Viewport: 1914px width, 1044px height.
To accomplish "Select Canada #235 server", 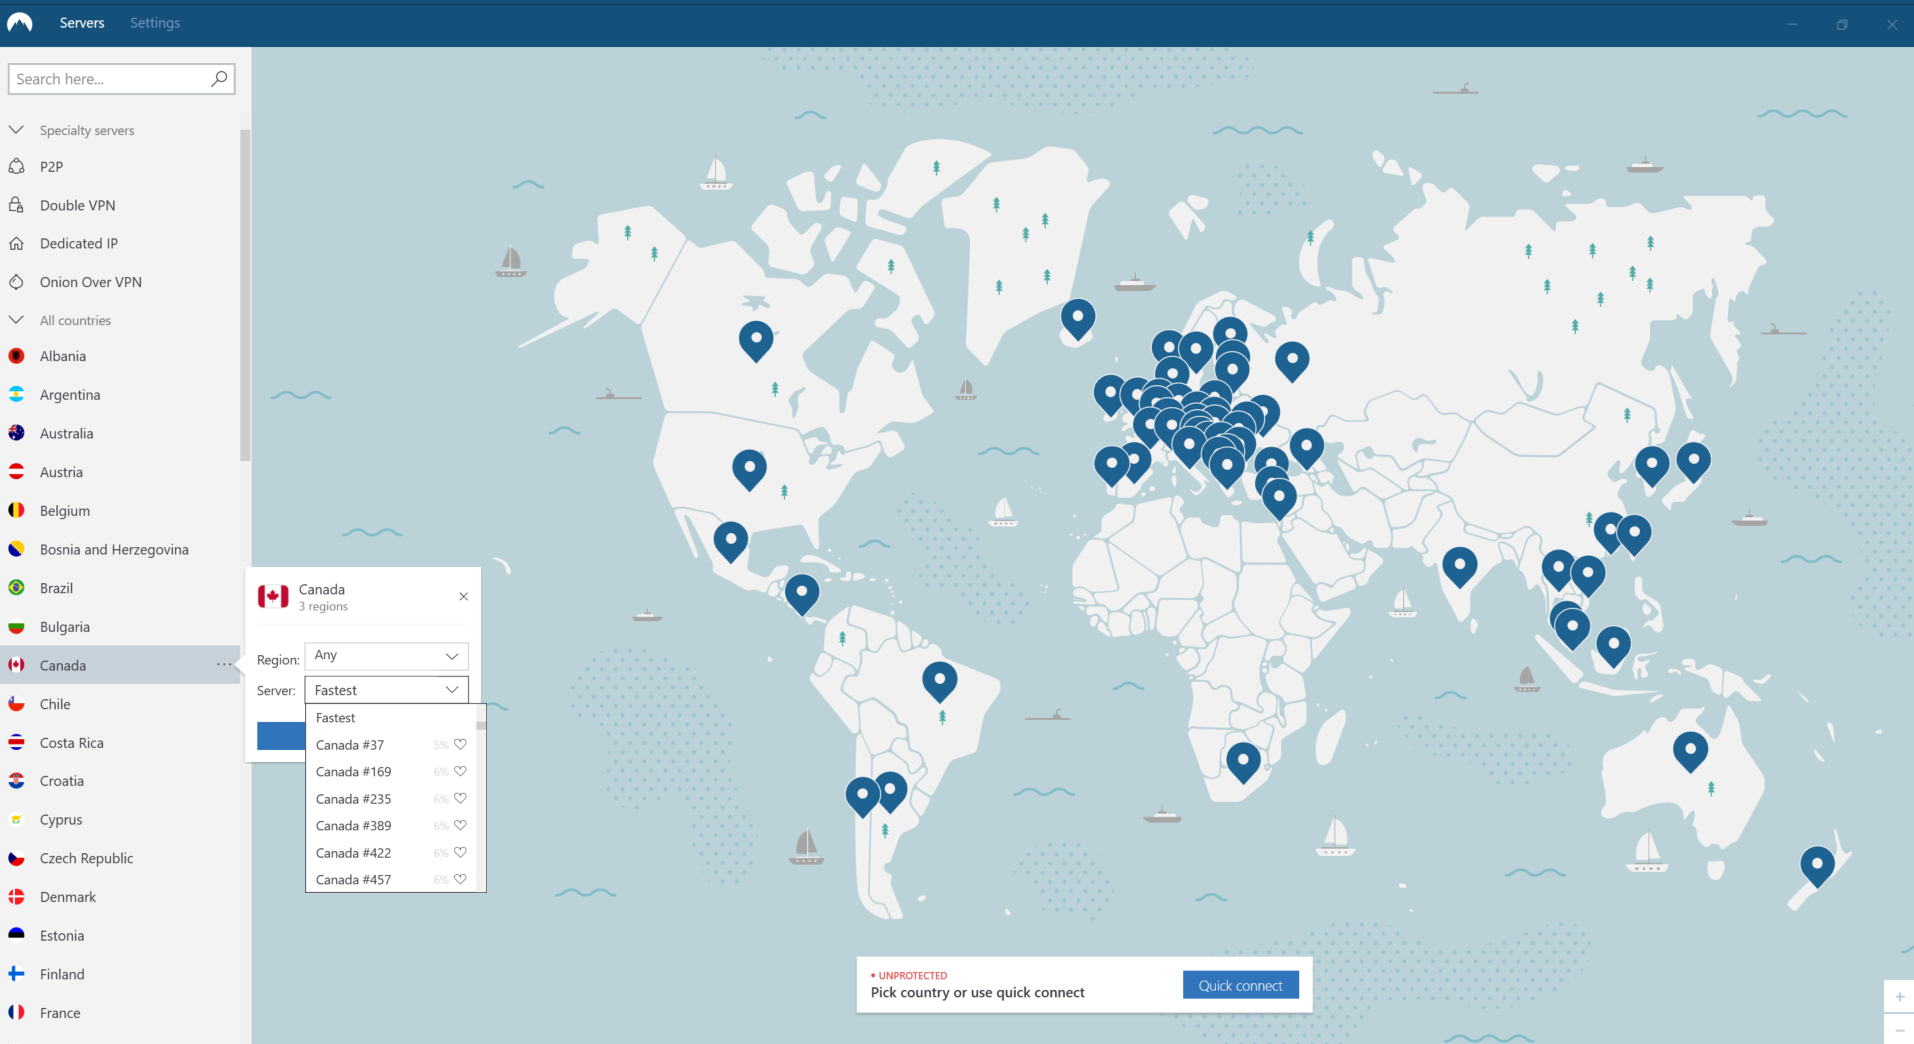I will [391, 799].
